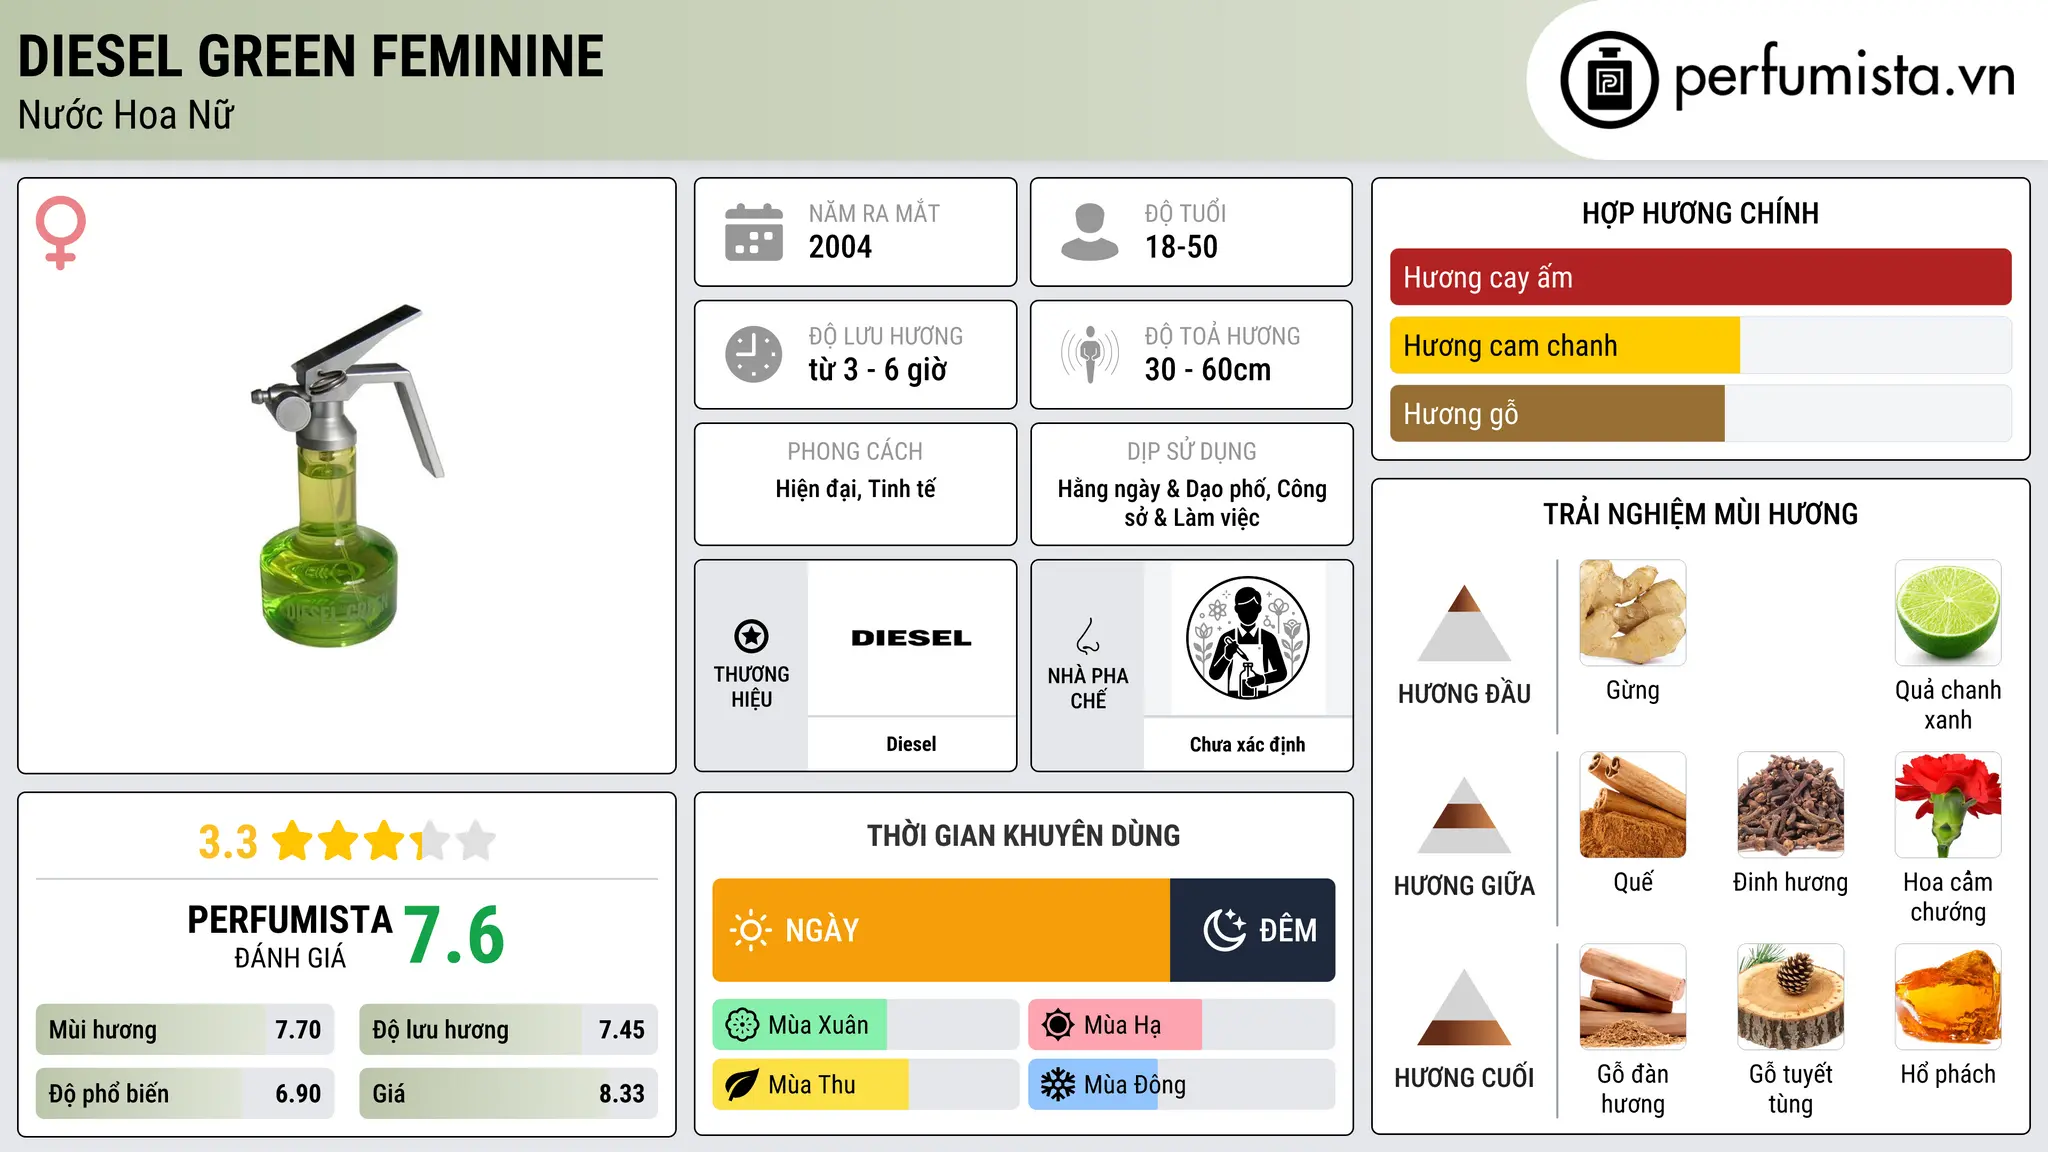
Task: Click the Gỗ đàn hương sandalwood image
Action: [1633, 997]
